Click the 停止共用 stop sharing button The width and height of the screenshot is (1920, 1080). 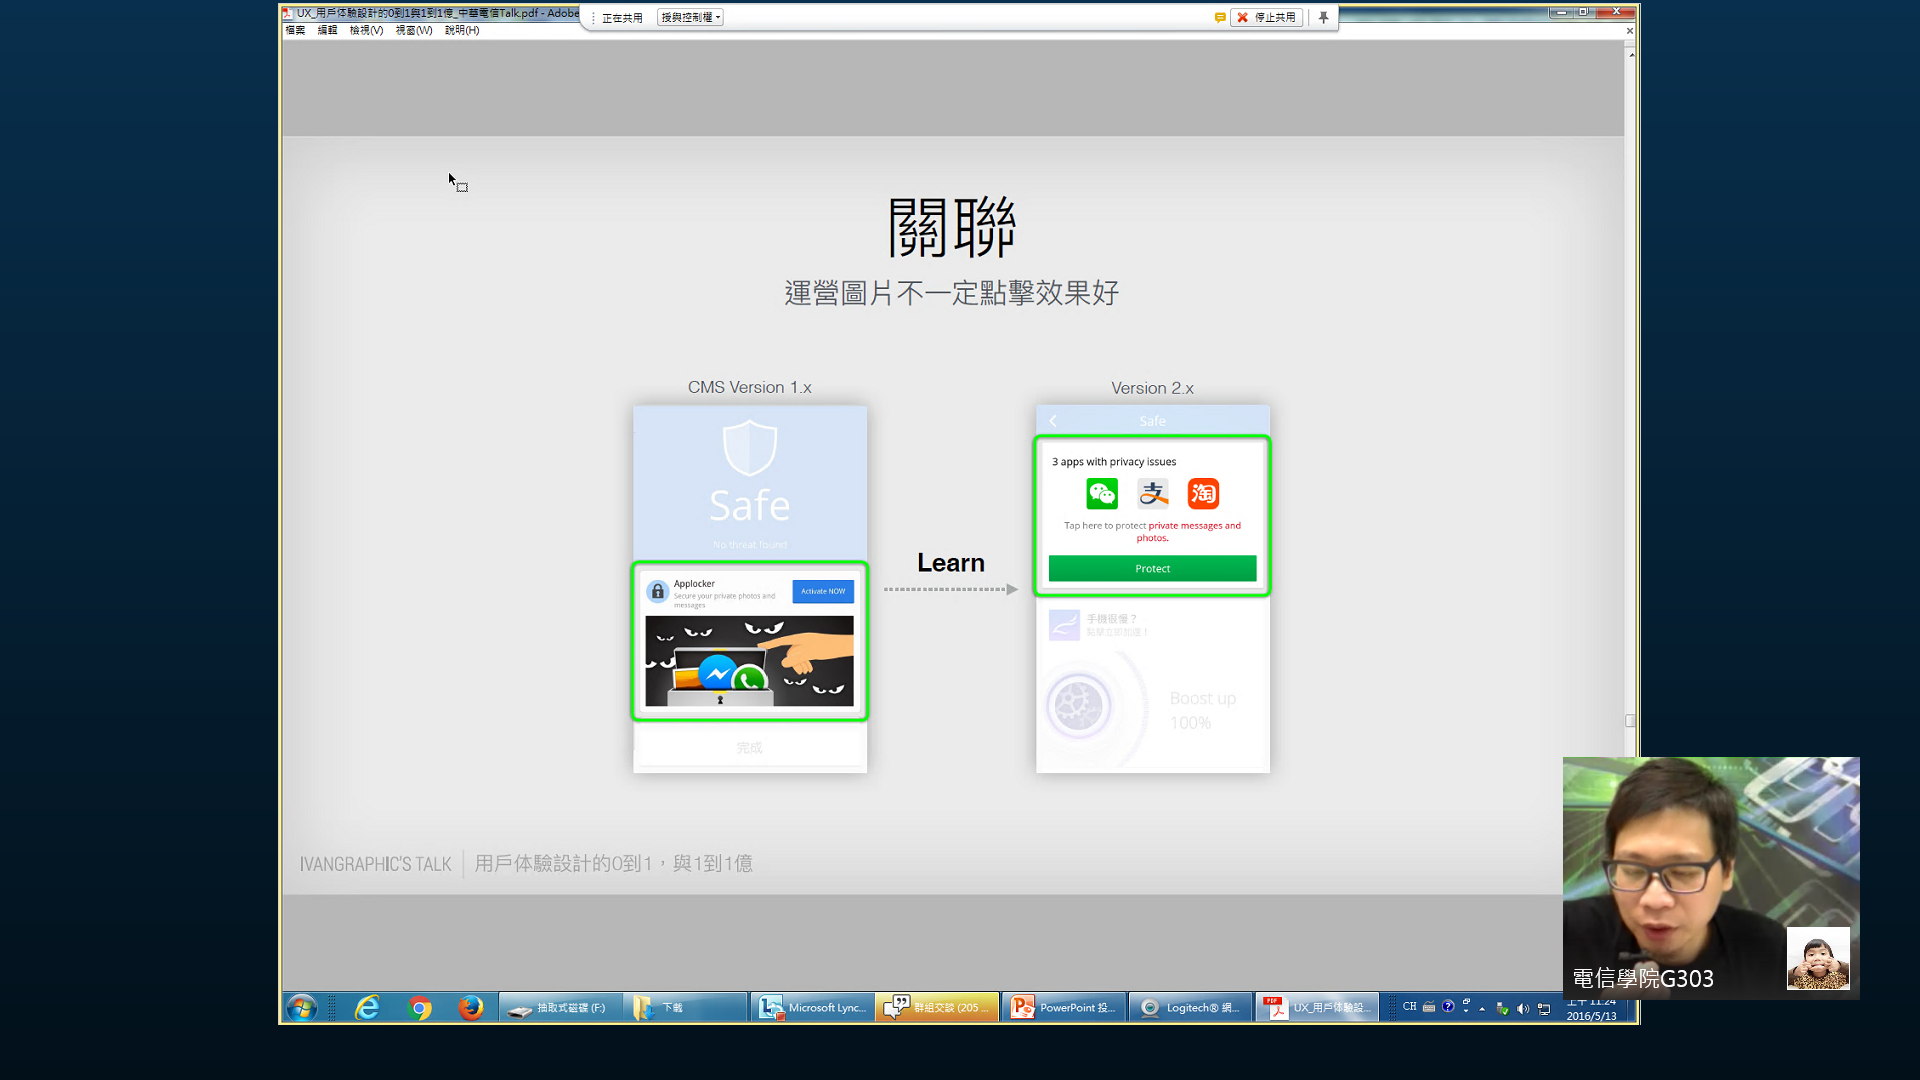tap(1267, 17)
